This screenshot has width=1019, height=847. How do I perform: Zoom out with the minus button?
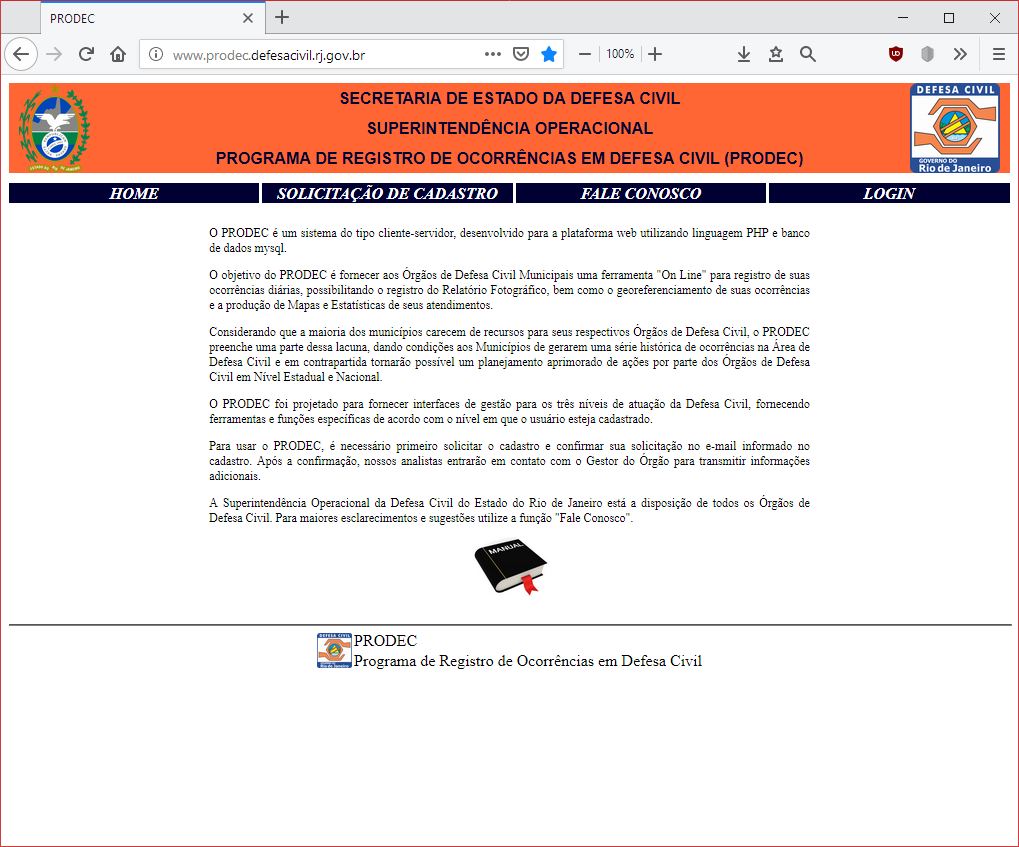(x=585, y=55)
